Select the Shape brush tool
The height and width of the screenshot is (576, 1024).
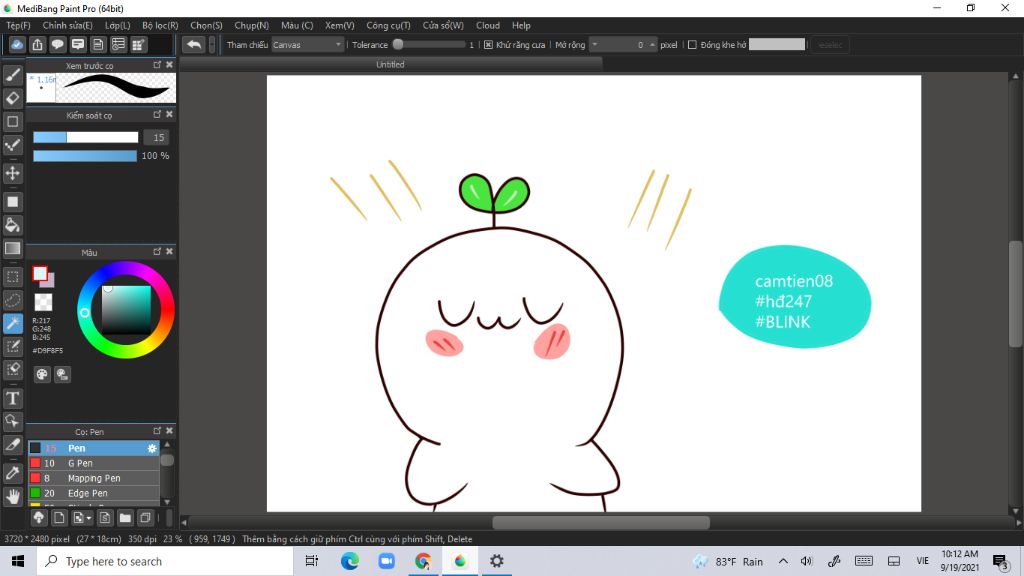coord(12,121)
